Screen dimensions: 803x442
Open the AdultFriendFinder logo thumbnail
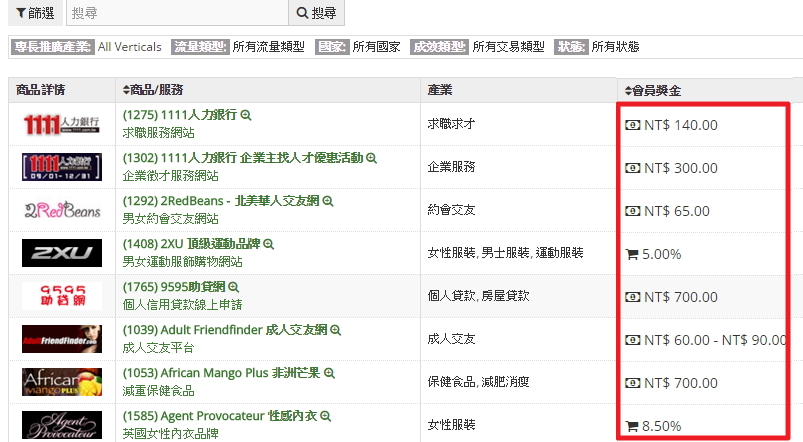coord(61,339)
